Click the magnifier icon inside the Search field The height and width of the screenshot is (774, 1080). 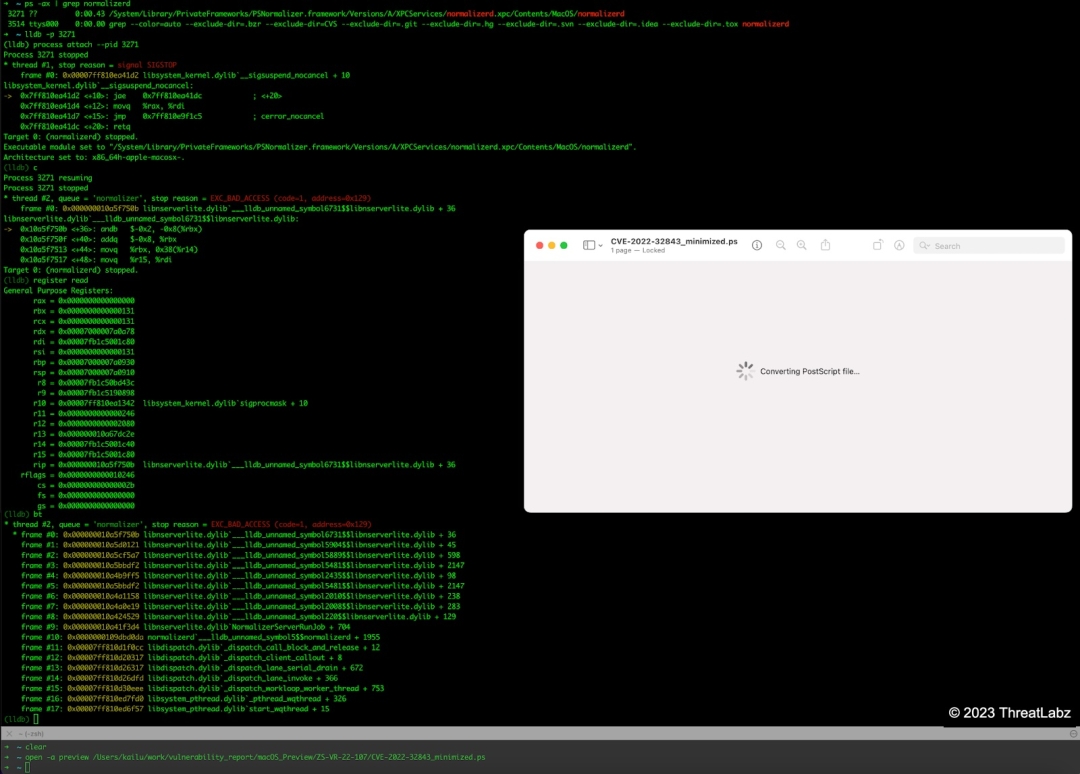(925, 245)
